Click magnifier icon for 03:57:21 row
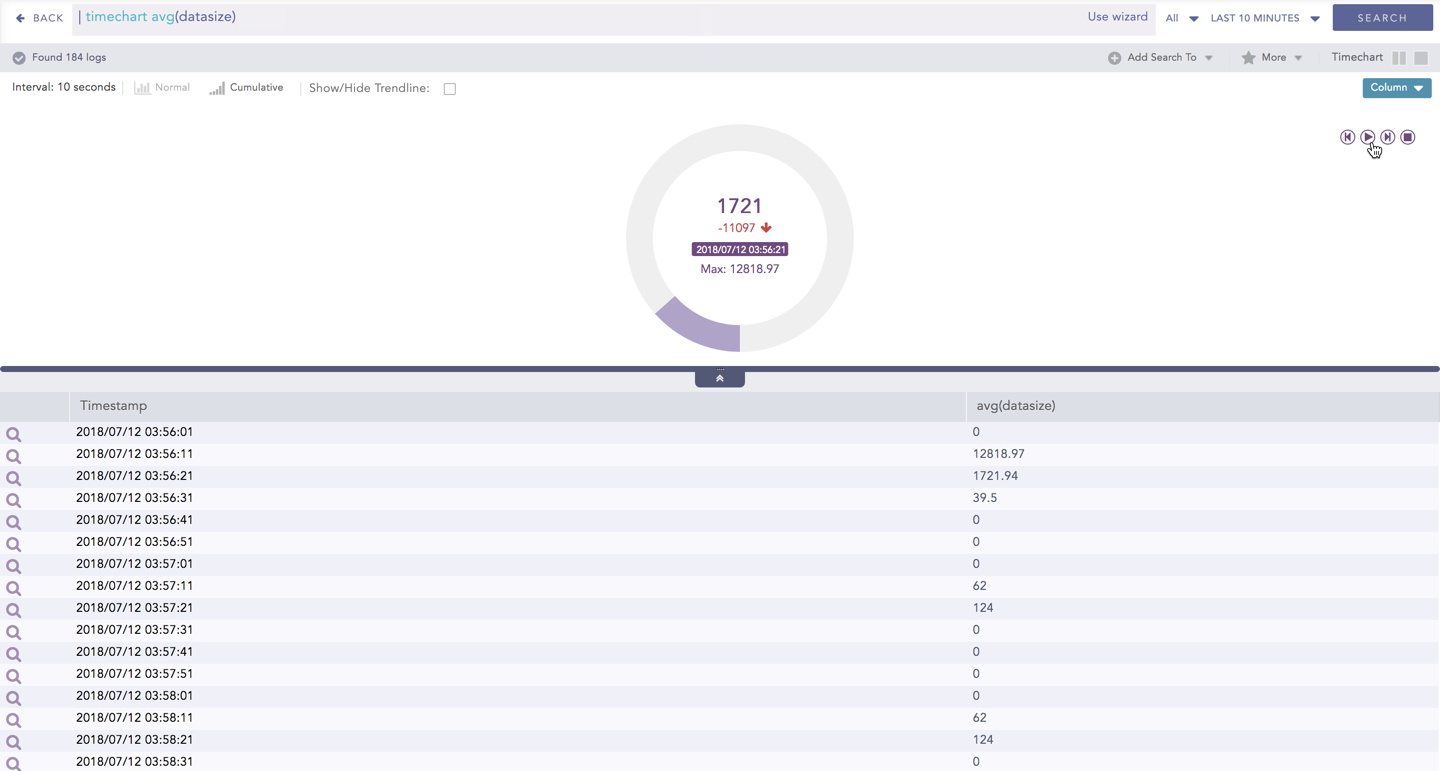Viewport: 1440px width, 771px height. pyautogui.click(x=14, y=610)
